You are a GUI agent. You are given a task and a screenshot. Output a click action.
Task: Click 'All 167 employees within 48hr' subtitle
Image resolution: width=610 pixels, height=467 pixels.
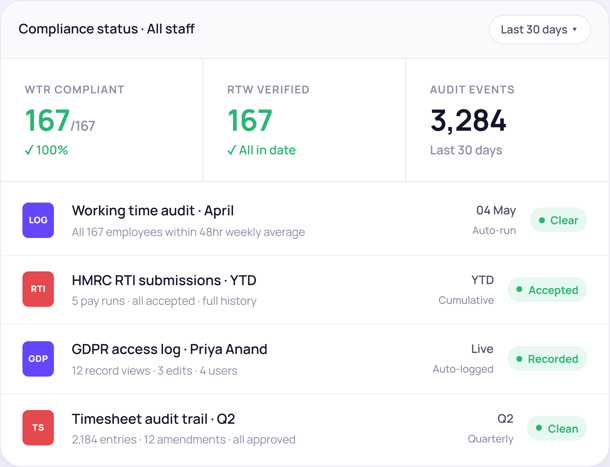coord(188,232)
